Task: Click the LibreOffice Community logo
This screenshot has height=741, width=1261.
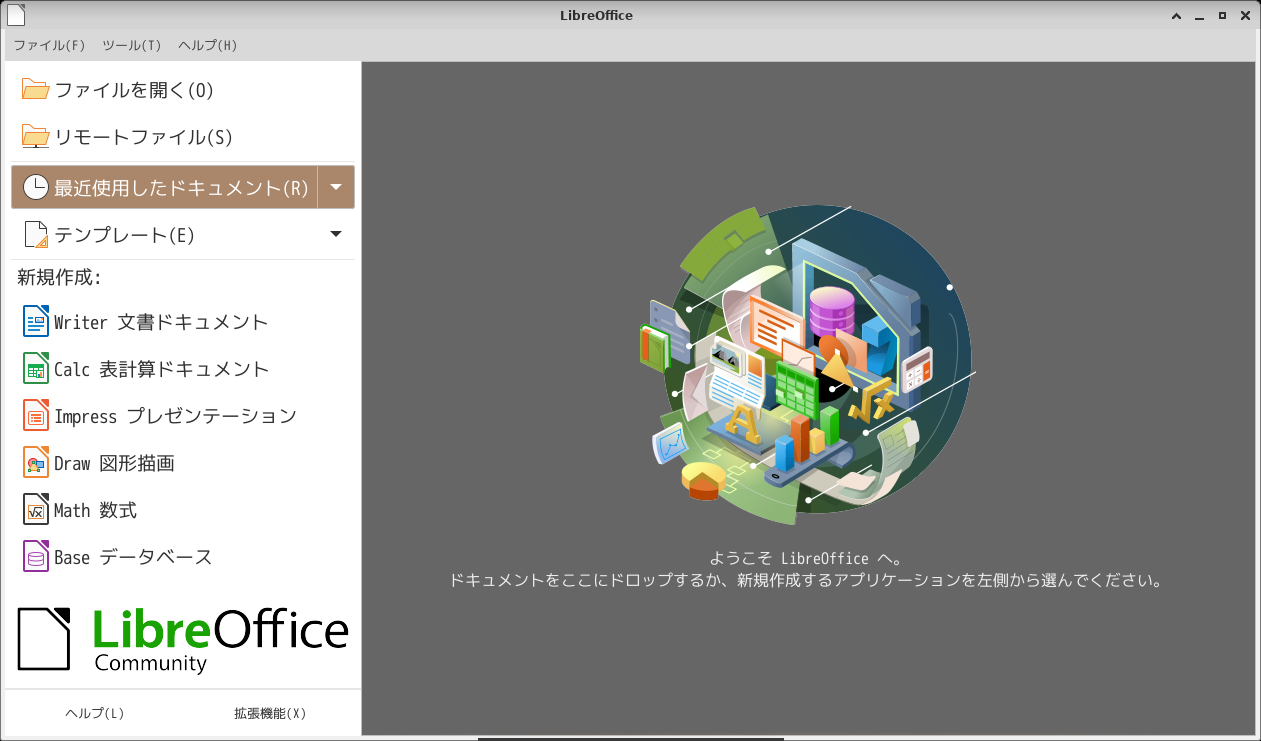Action: tap(183, 640)
